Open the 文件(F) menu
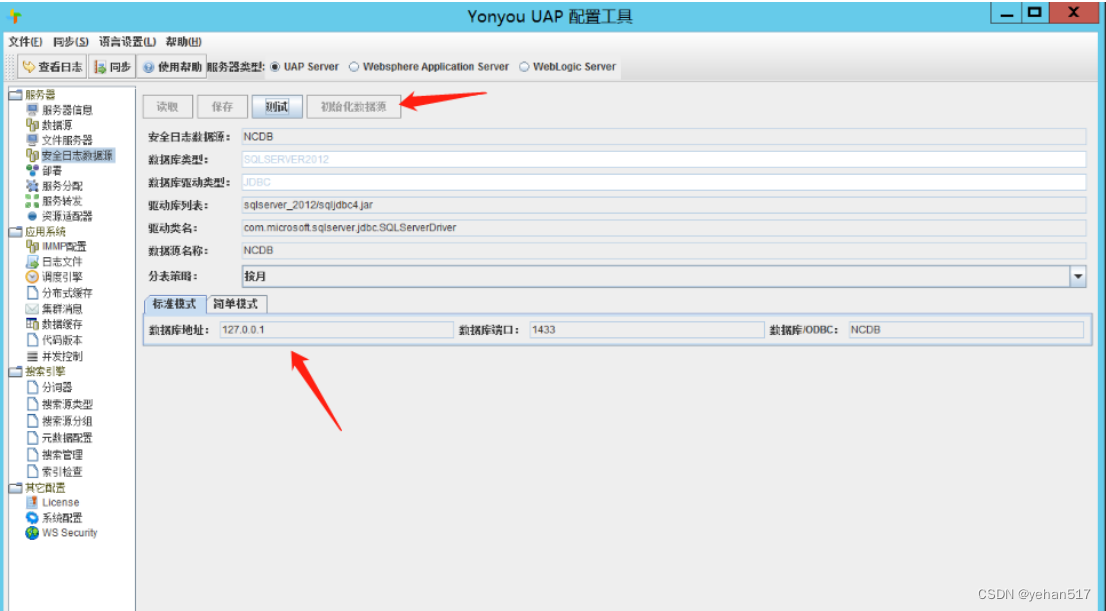Screen dimensions: 1106x611 click(x=25, y=42)
